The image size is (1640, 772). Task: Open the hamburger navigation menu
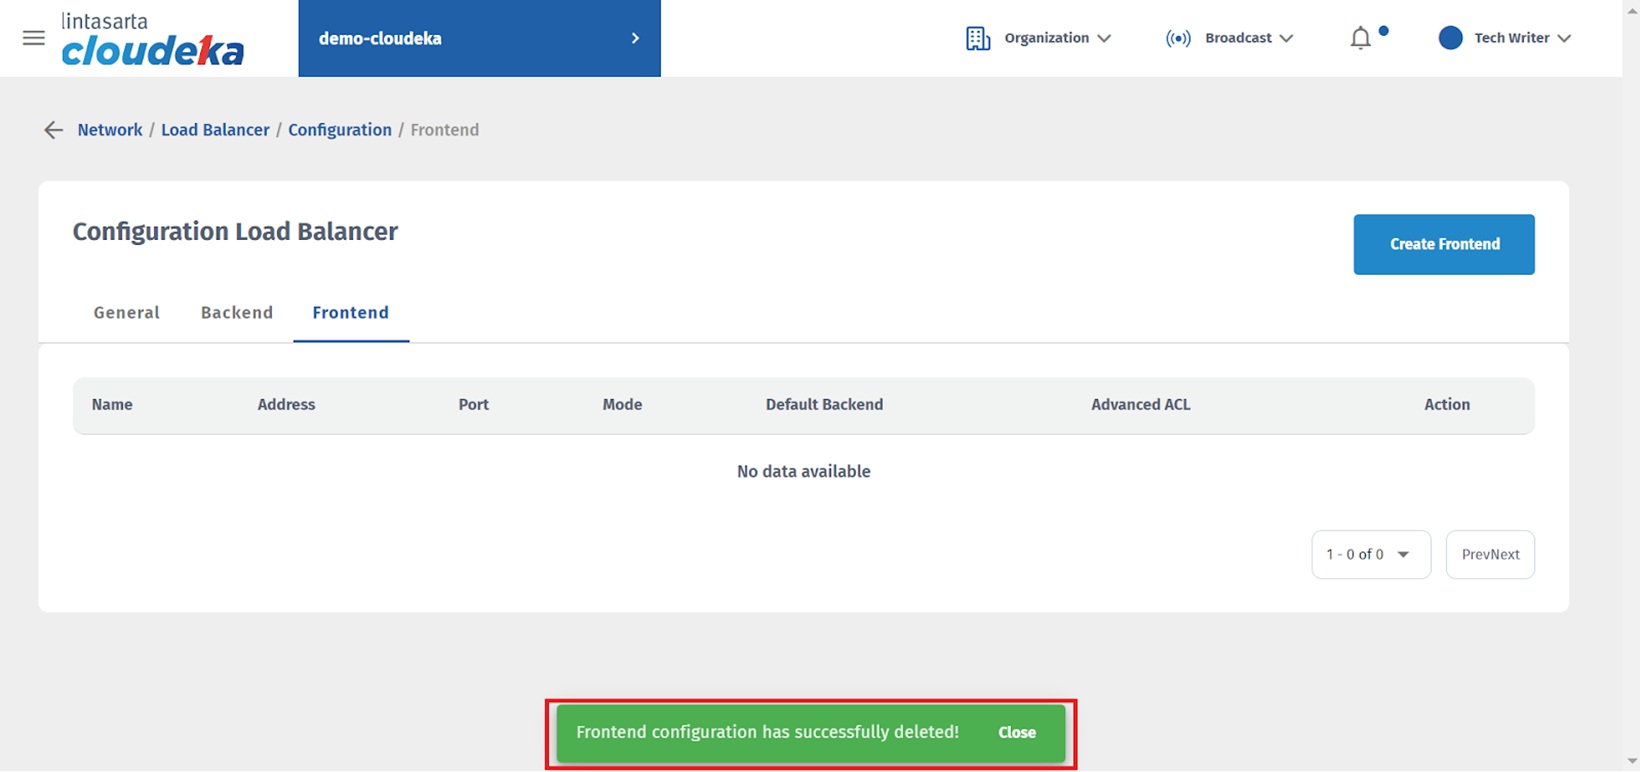point(34,38)
